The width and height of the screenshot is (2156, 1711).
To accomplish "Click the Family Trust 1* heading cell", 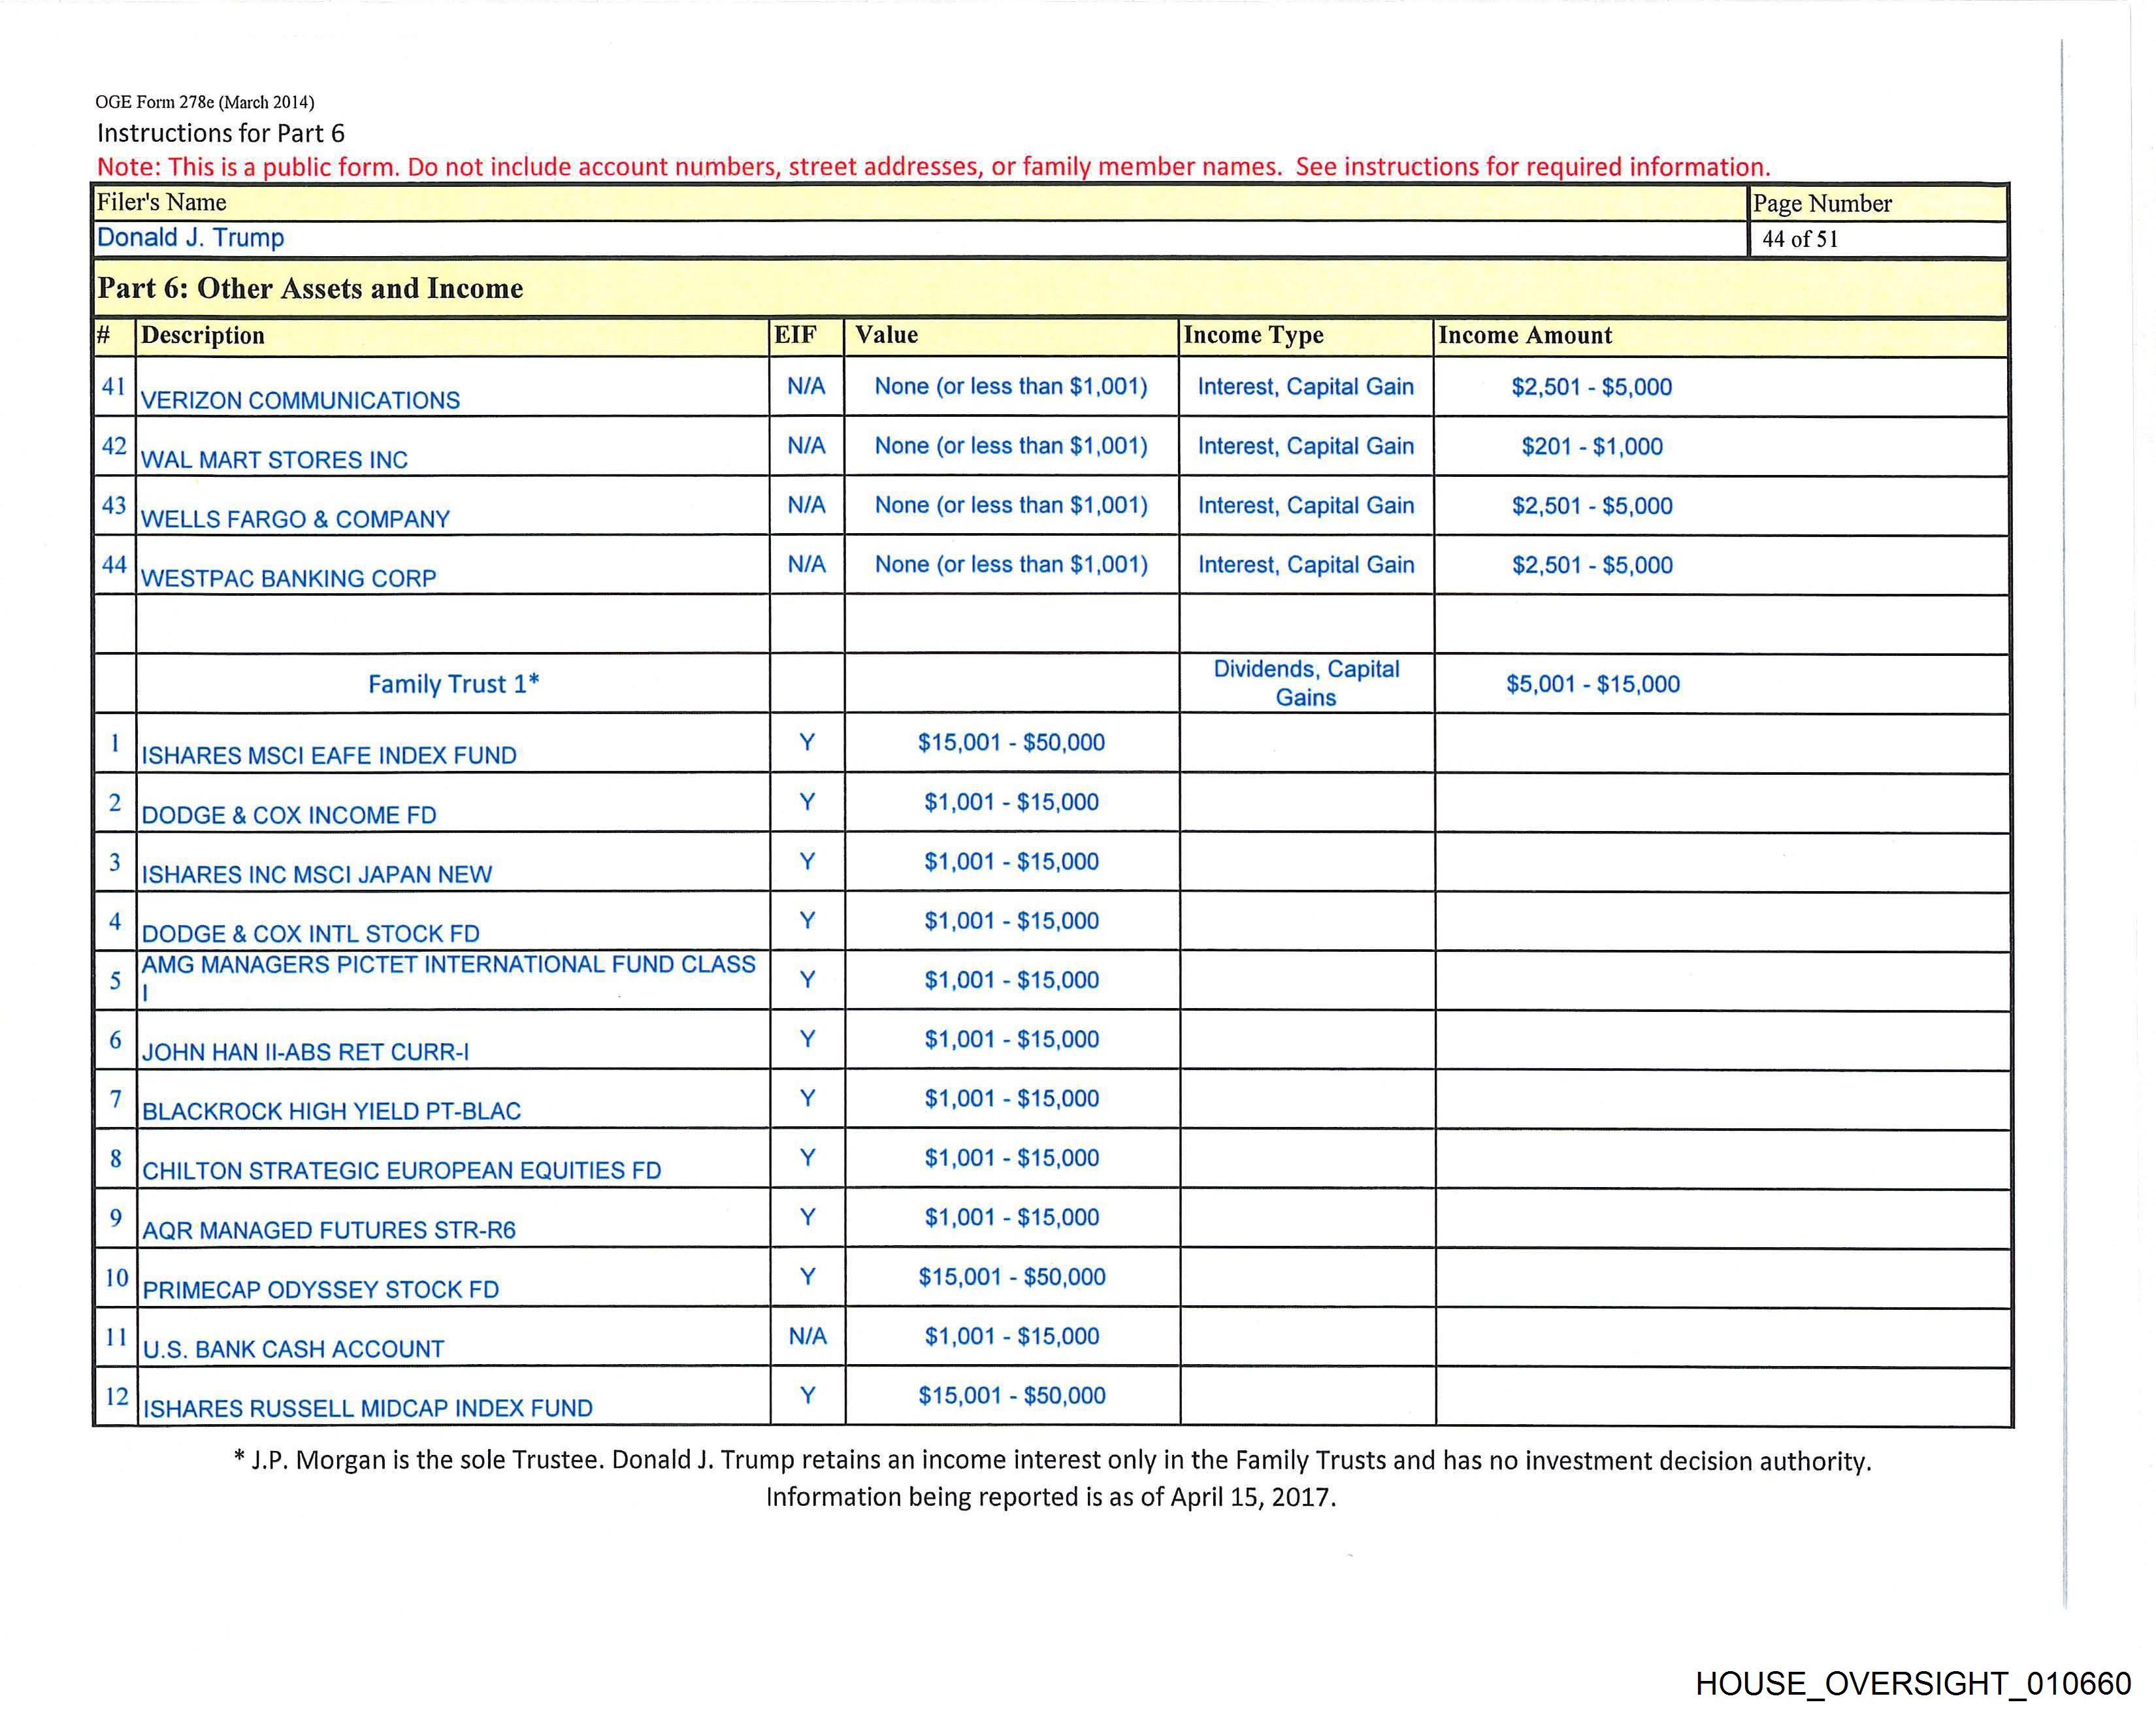I will tap(453, 684).
